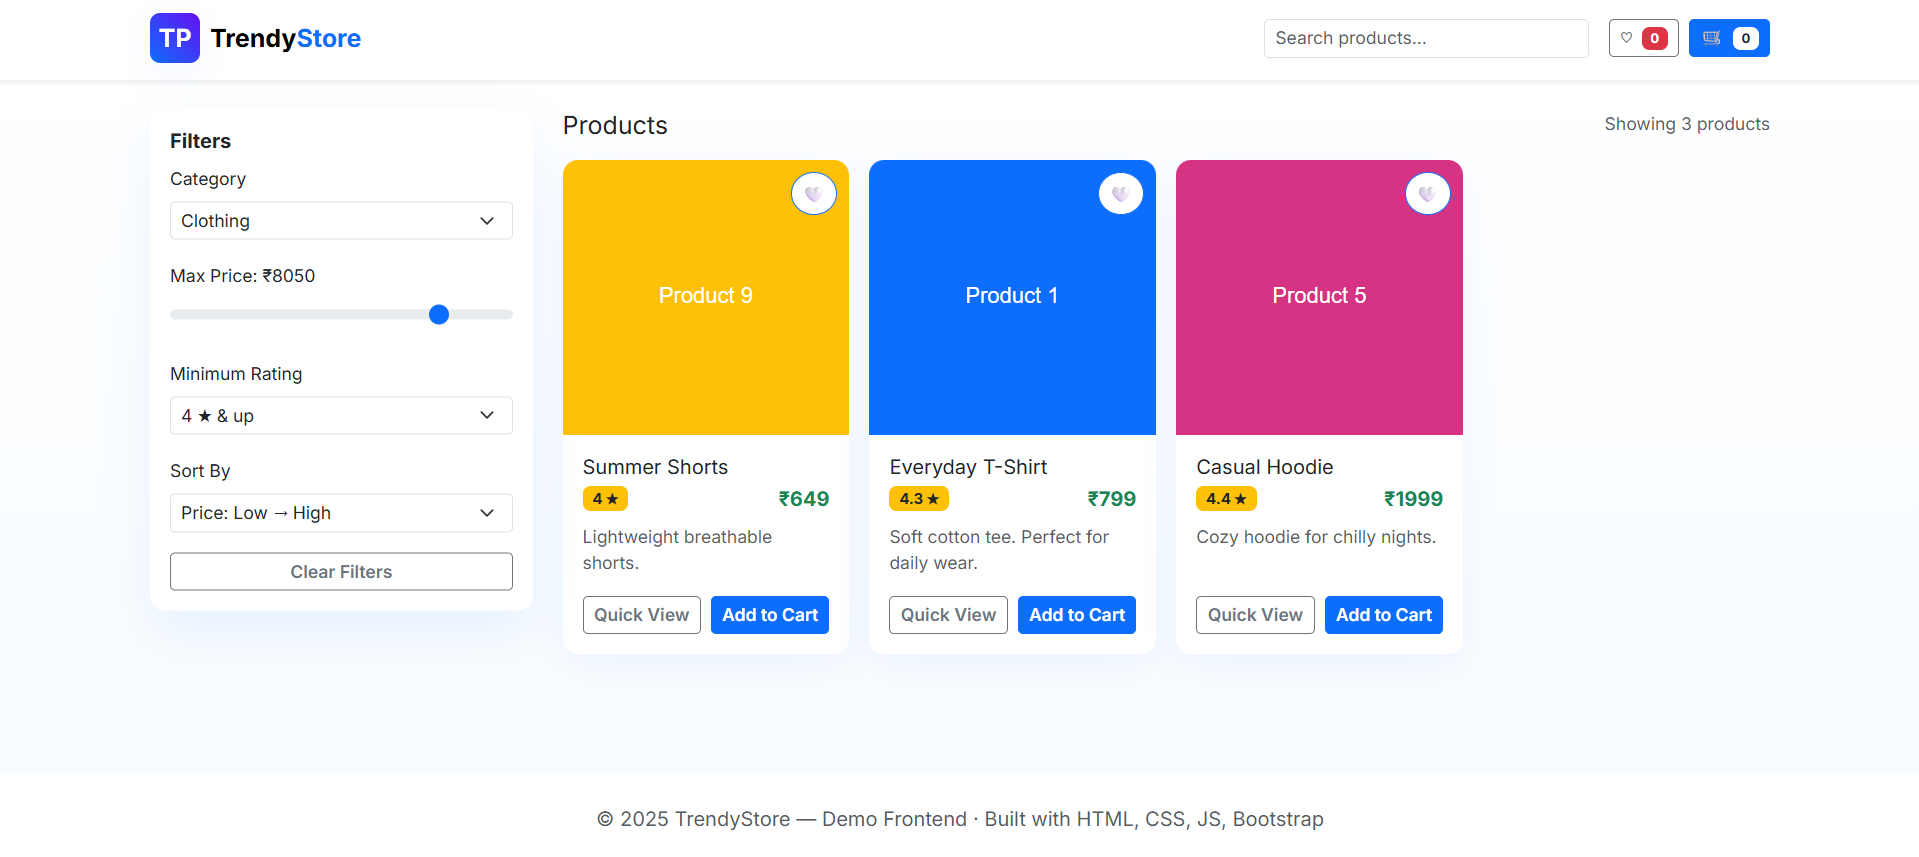
Task: Open the Sort By dropdown
Action: coord(341,513)
